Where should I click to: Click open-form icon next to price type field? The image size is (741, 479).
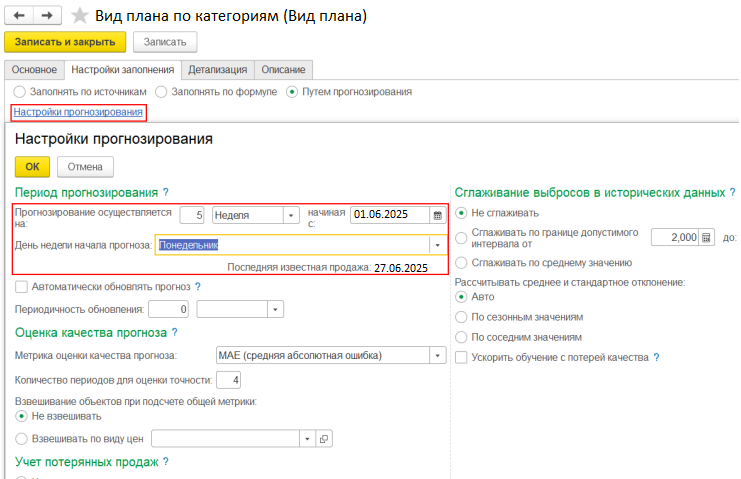point(323,438)
